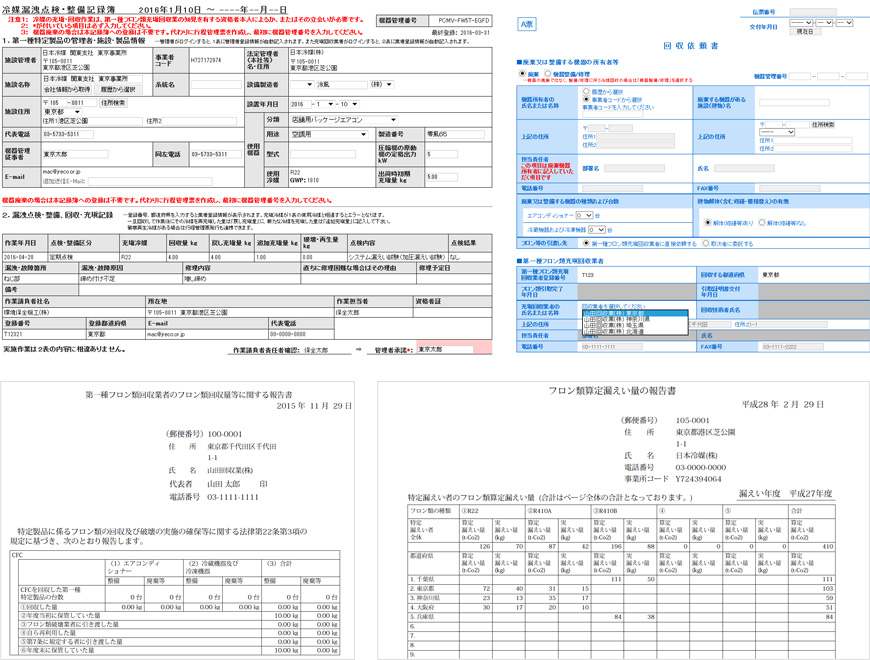Open the エアコンディショナー unit count dropdown
The width and height of the screenshot is (870, 660).
pos(584,215)
